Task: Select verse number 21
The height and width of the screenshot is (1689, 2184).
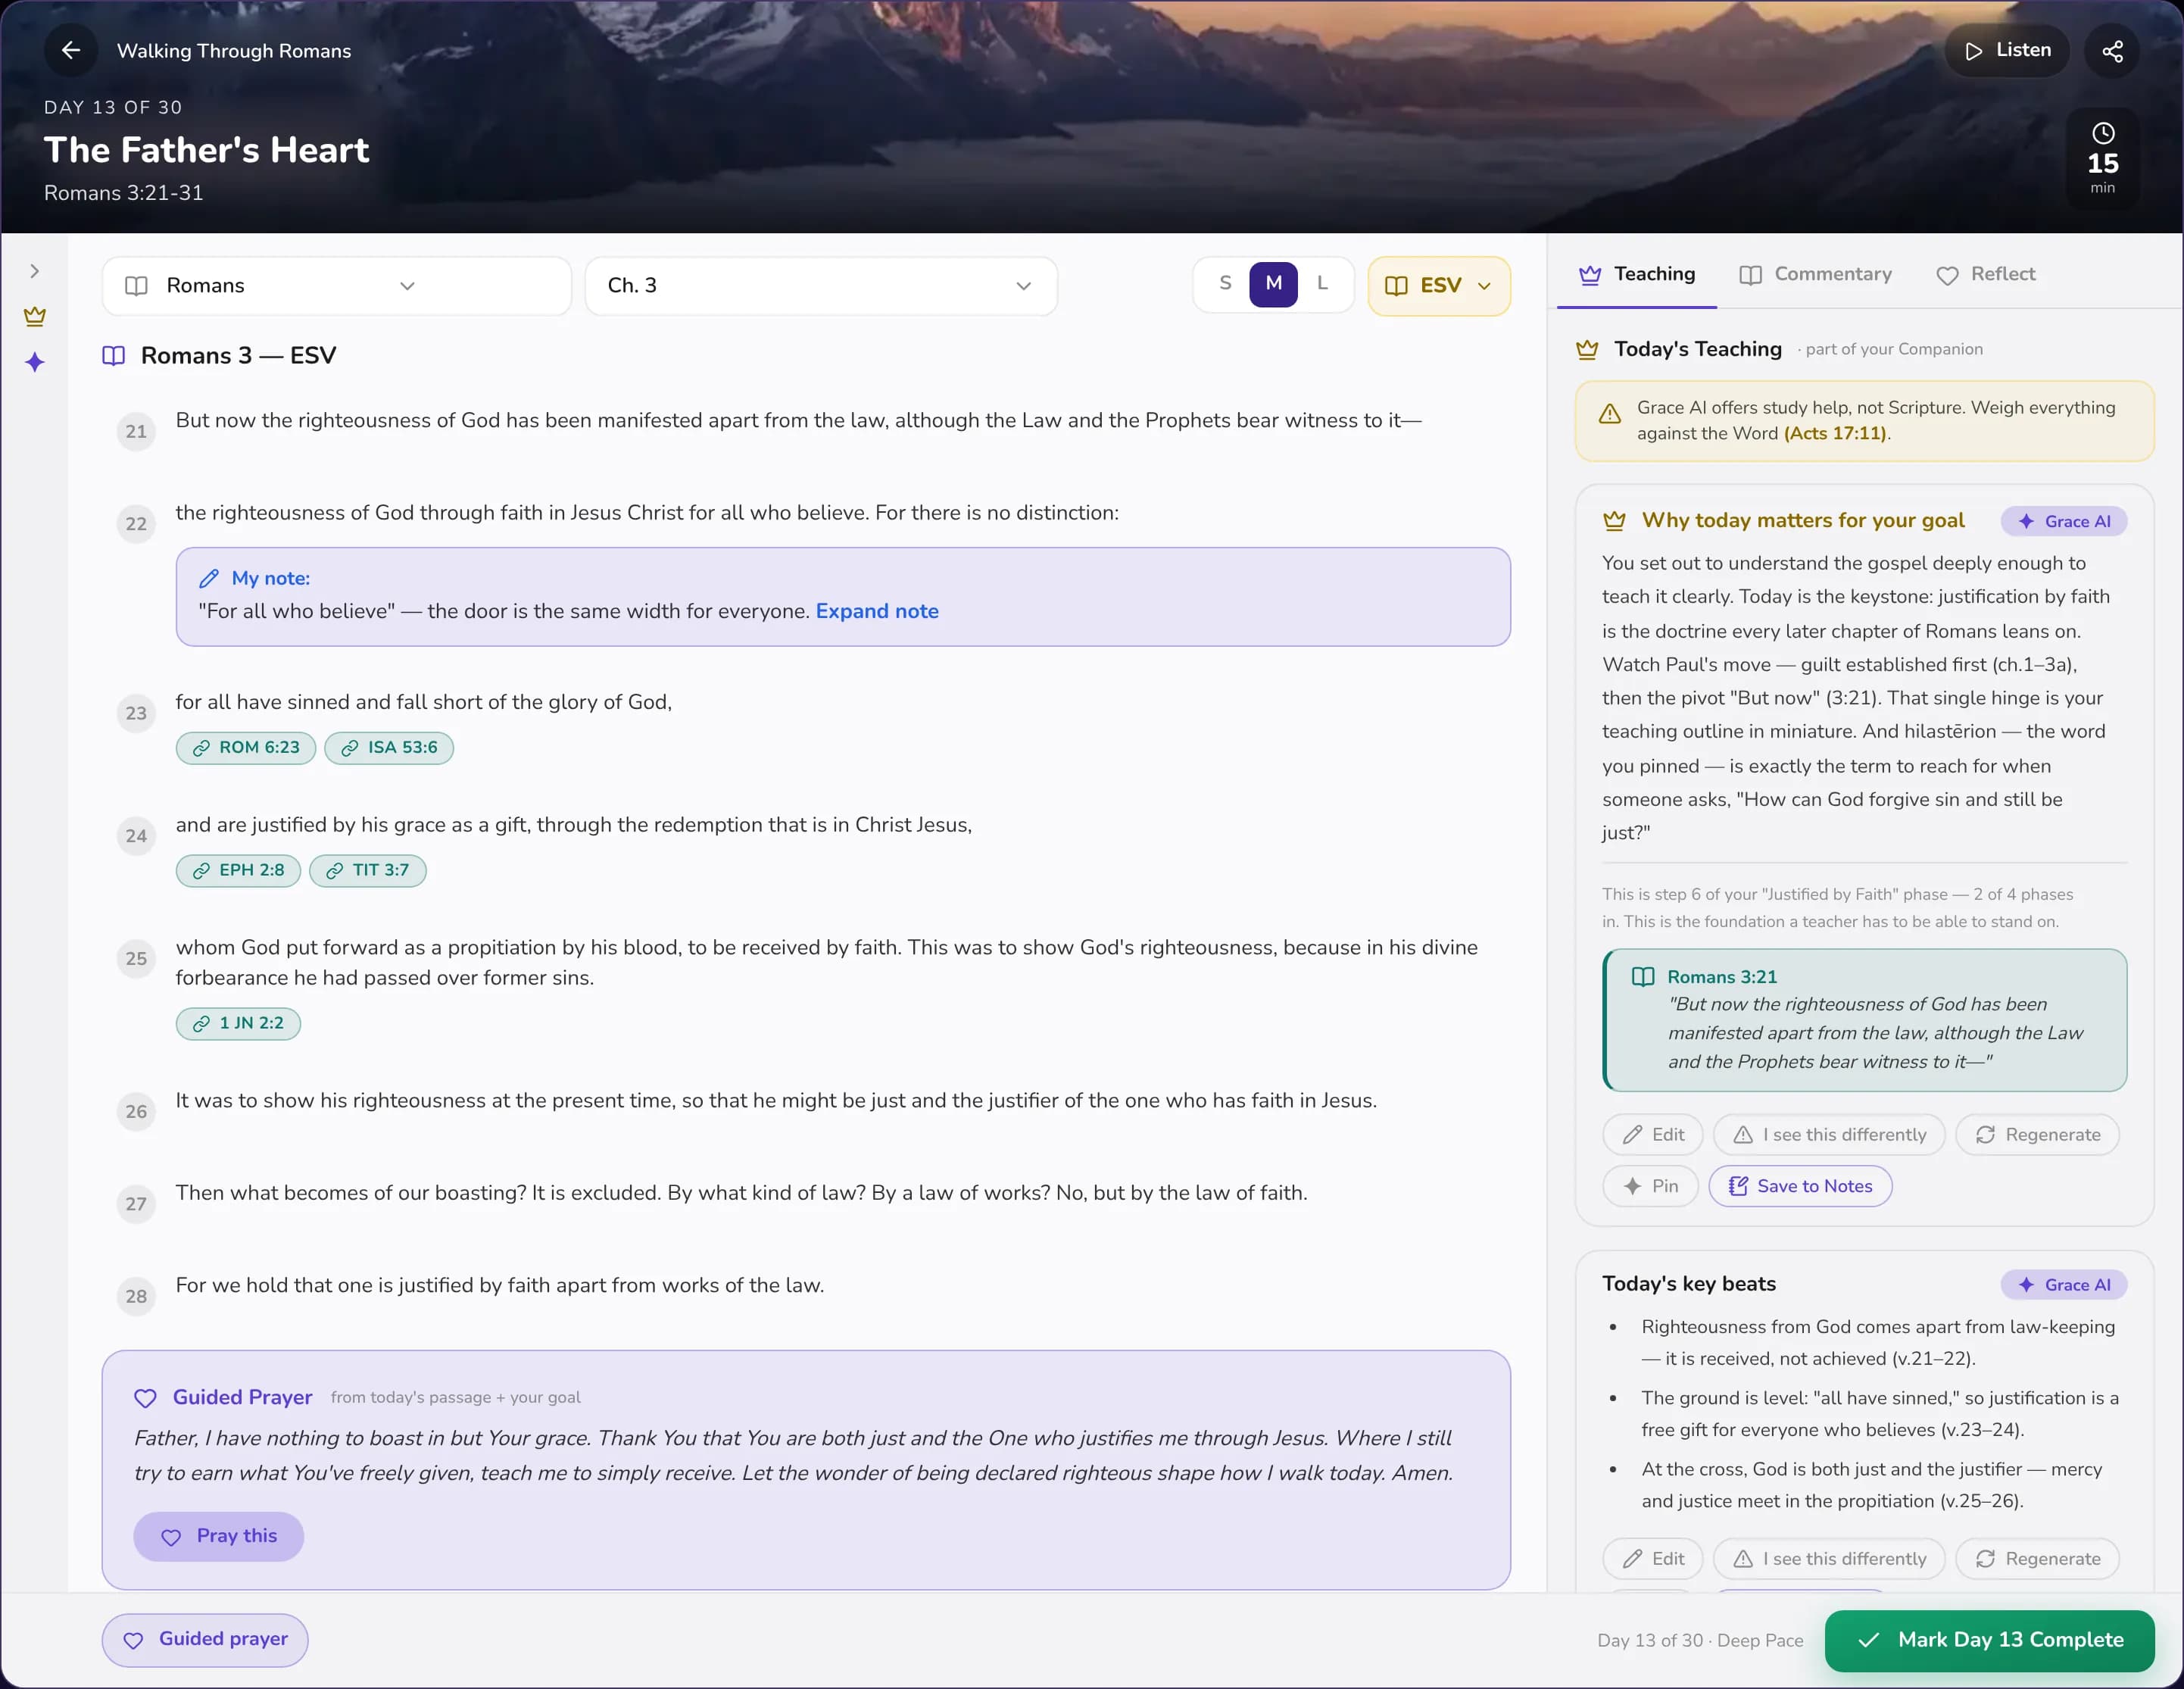Action: pos(136,432)
